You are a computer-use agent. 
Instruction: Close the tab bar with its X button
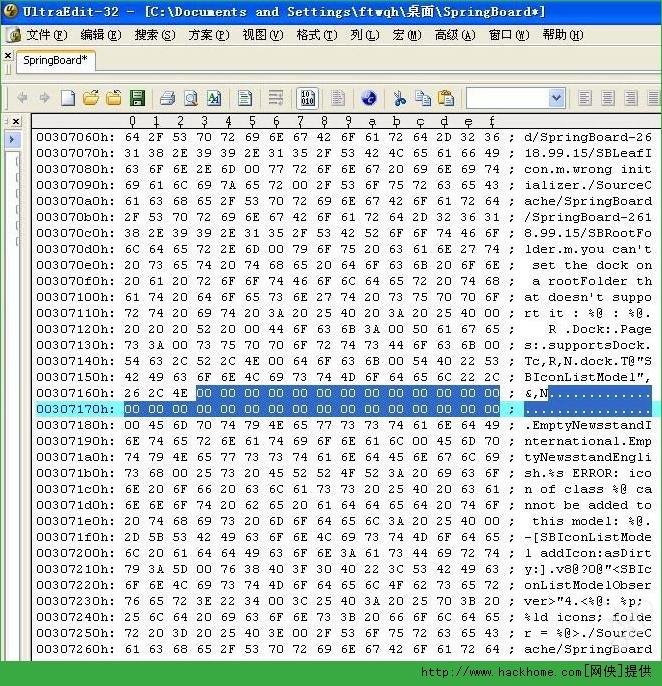tap(7, 55)
